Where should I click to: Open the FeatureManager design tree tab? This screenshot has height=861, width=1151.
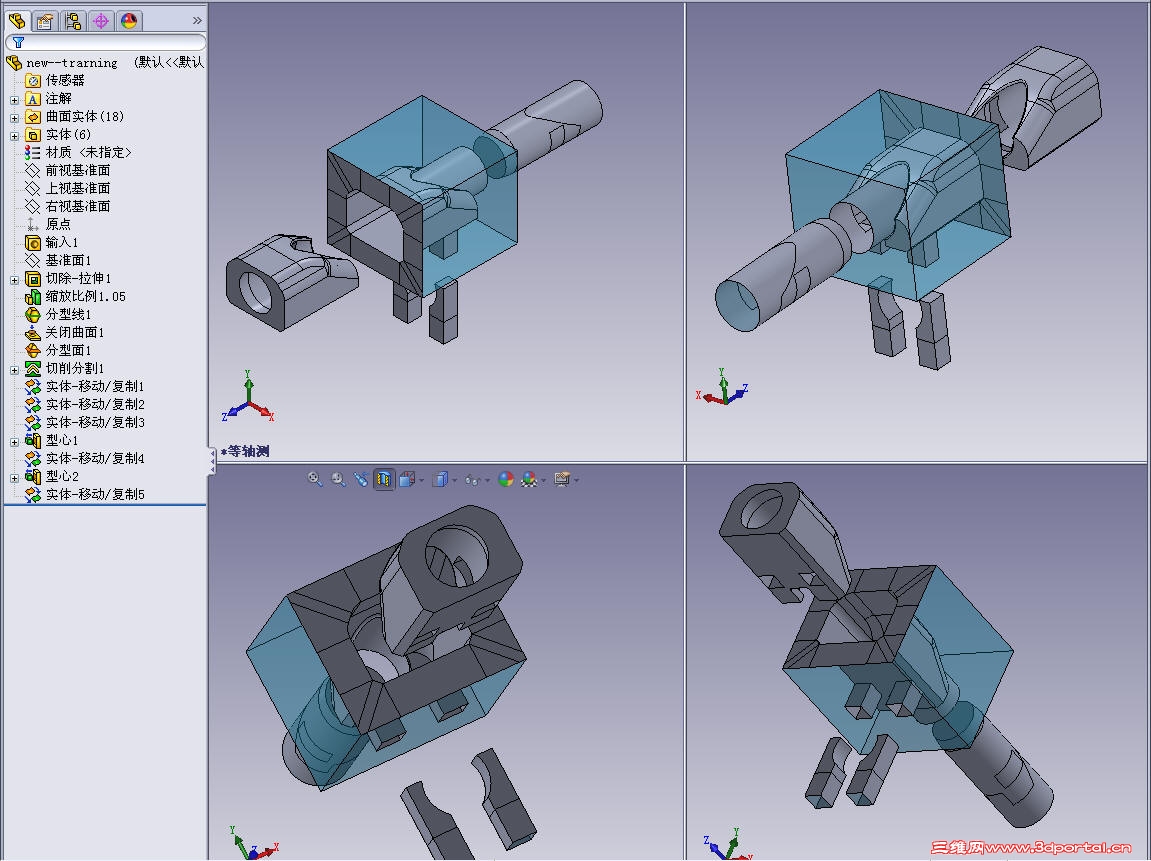pyautogui.click(x=17, y=21)
